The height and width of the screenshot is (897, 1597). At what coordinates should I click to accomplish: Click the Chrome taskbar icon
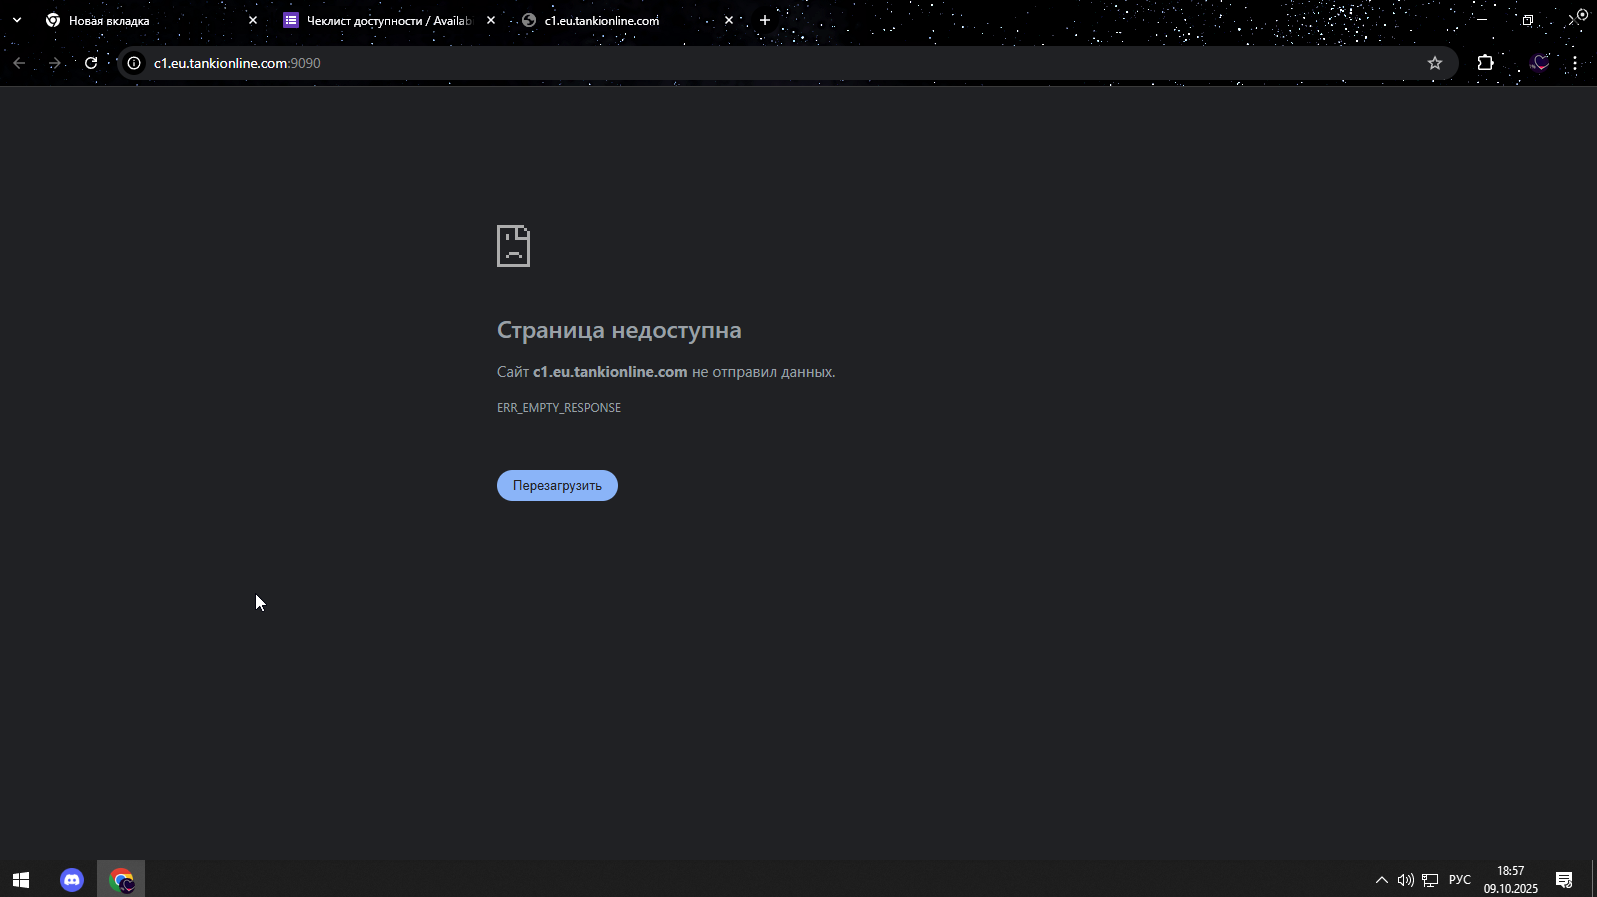click(x=121, y=880)
